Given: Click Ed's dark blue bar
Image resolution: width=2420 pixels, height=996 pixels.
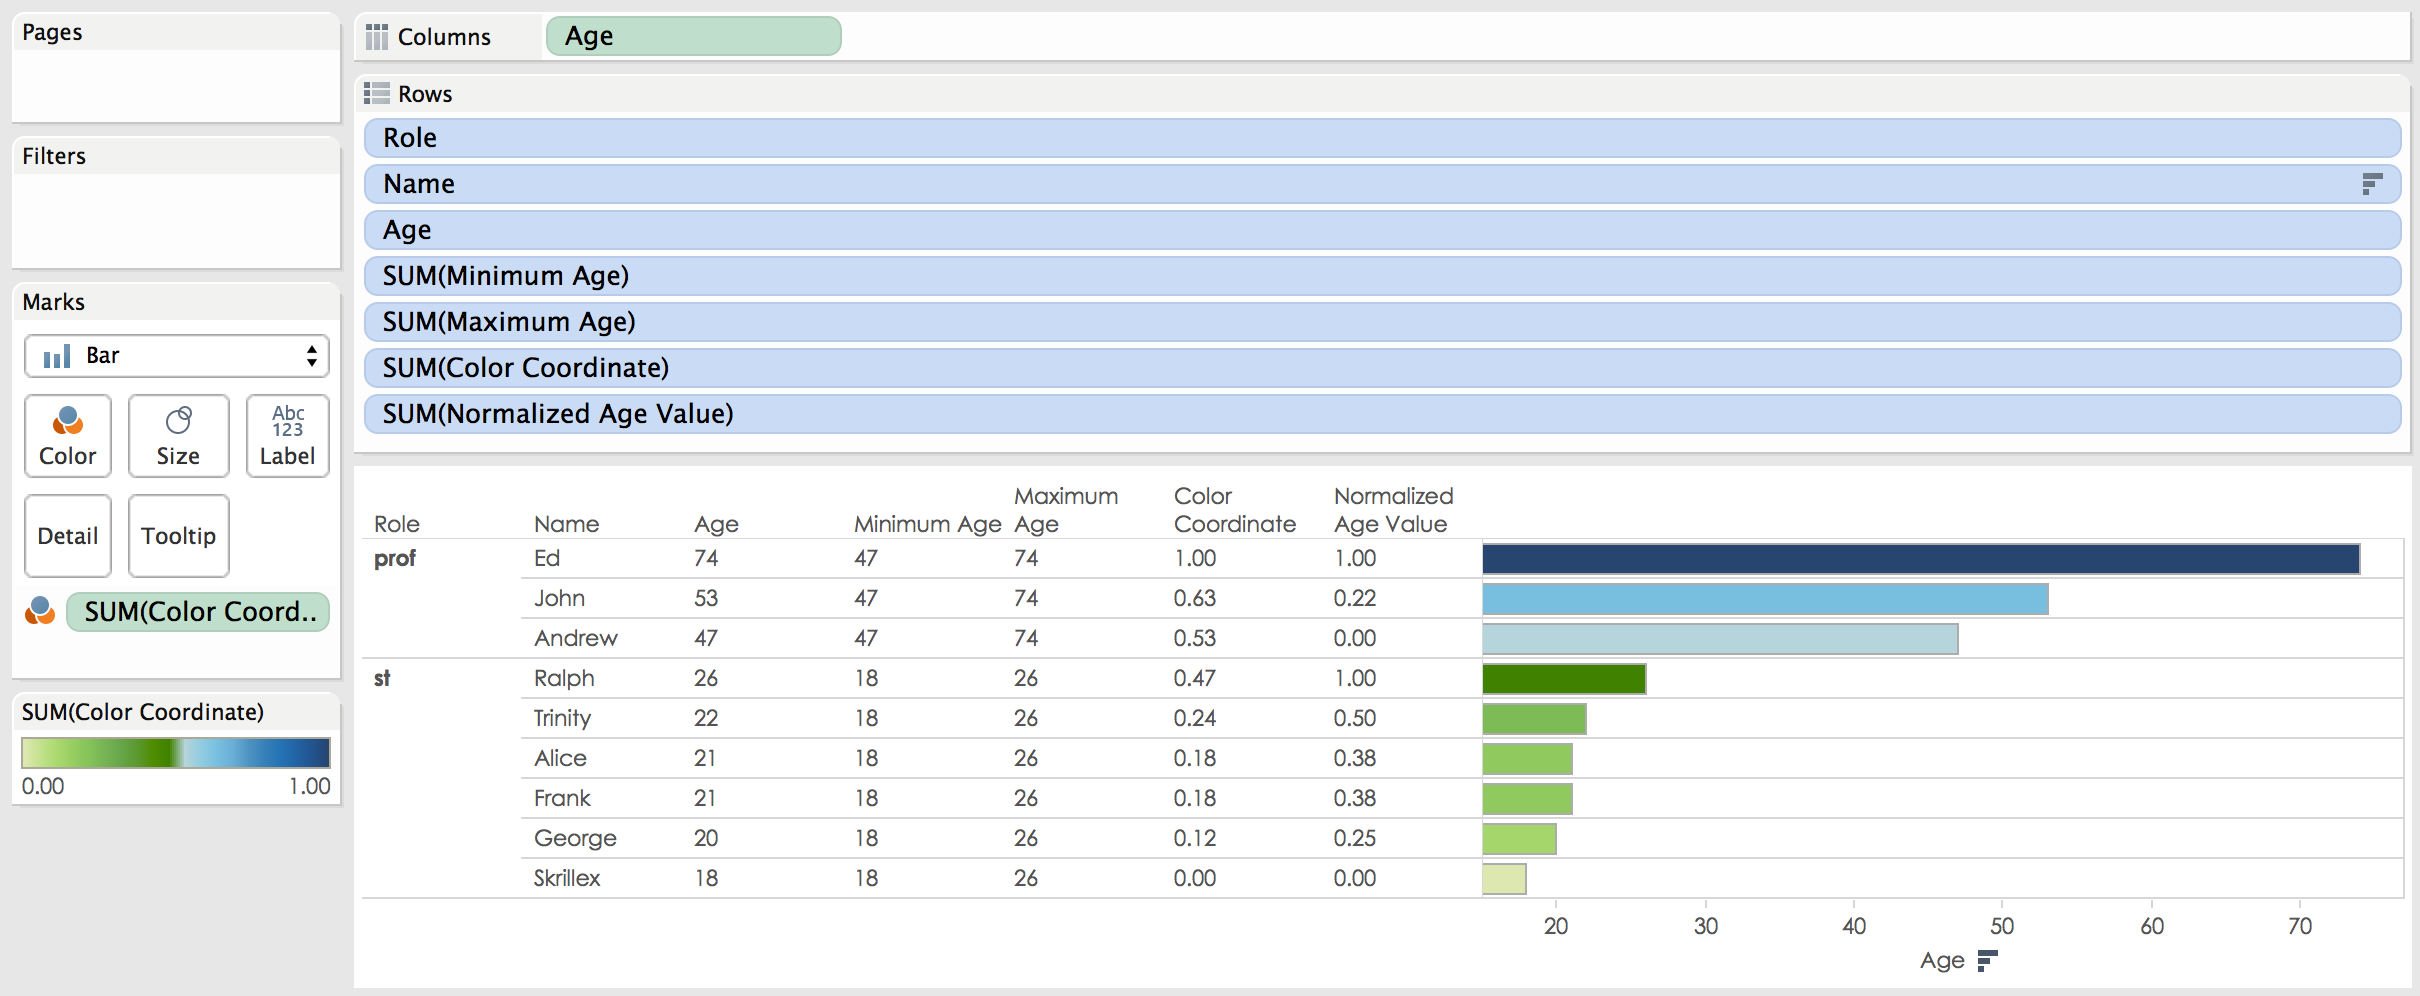Looking at the screenshot, I should (1921, 559).
